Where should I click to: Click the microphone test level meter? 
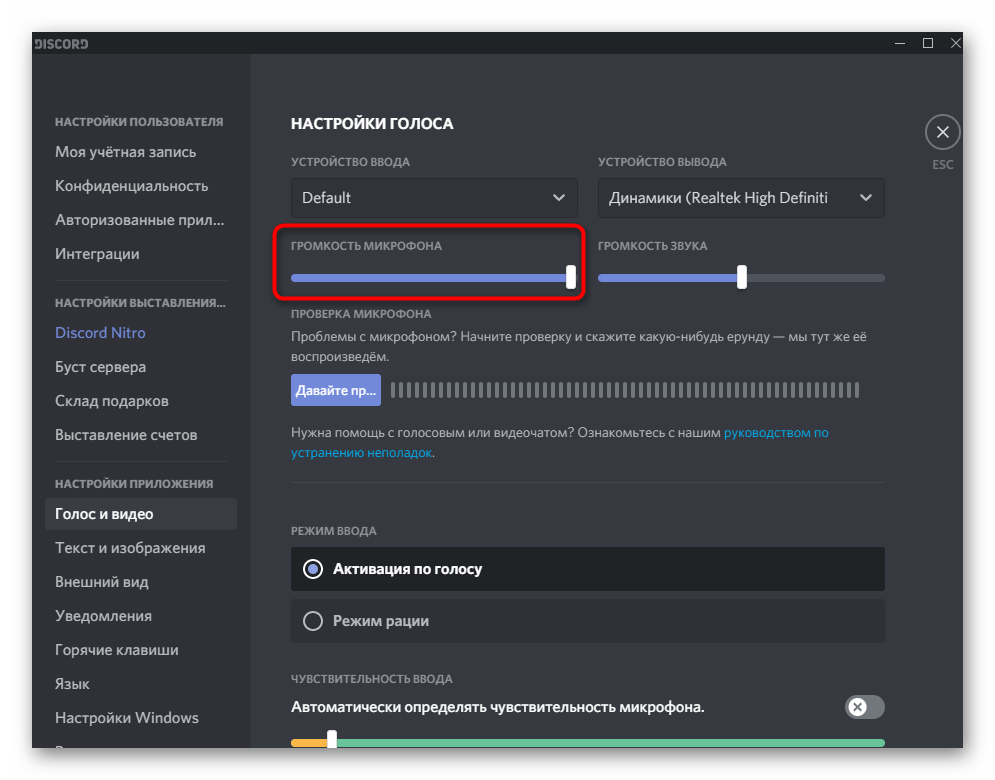click(x=624, y=390)
